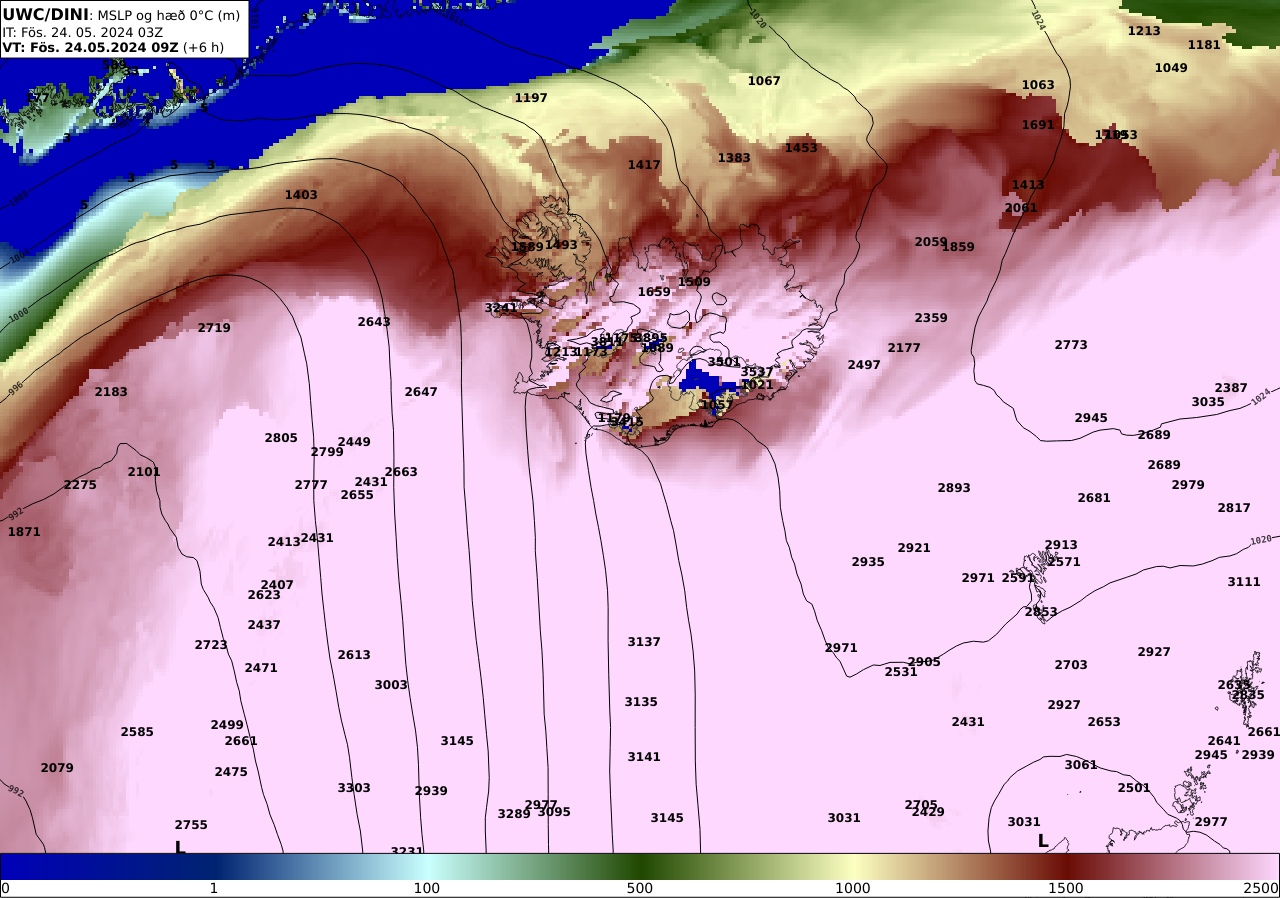The height and width of the screenshot is (898, 1280).
Task: Click the 500 label on the colour scale
Action: click(x=640, y=888)
